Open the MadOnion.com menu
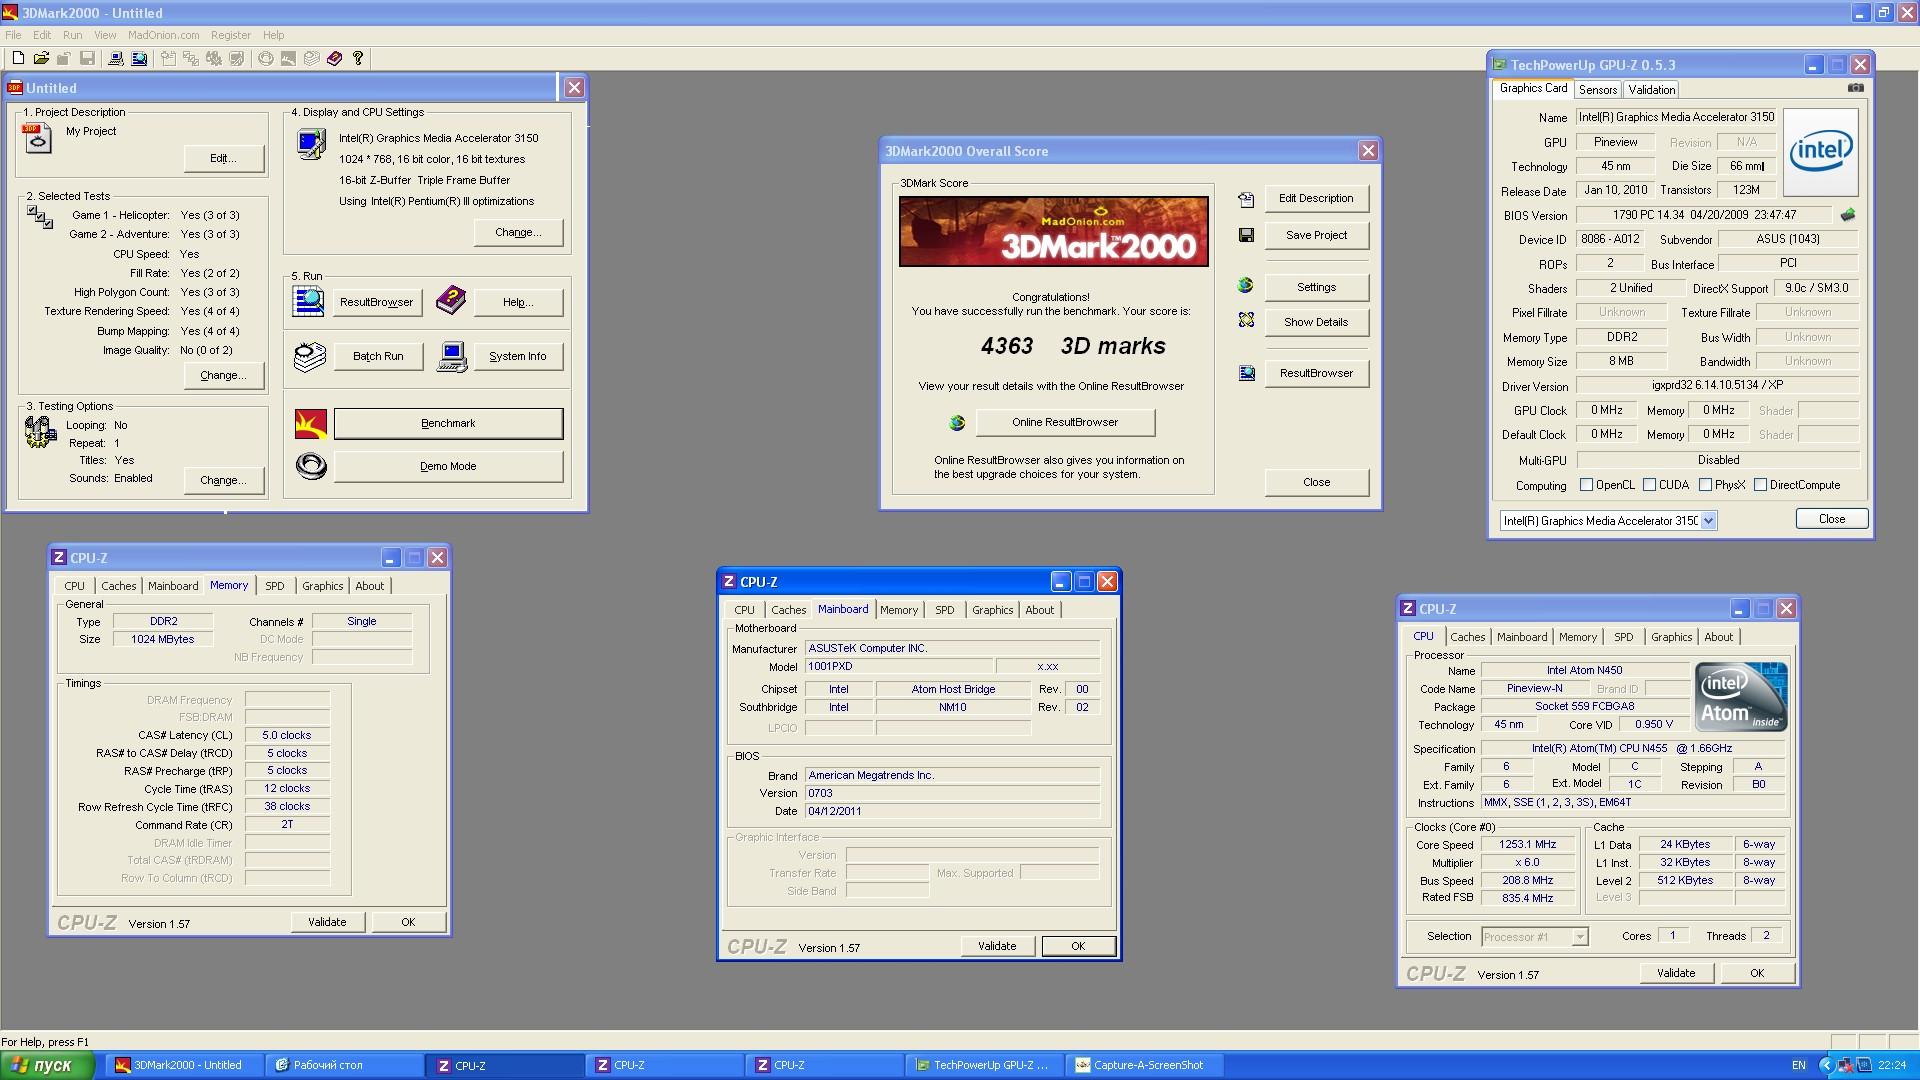The image size is (1920, 1080). 164,35
